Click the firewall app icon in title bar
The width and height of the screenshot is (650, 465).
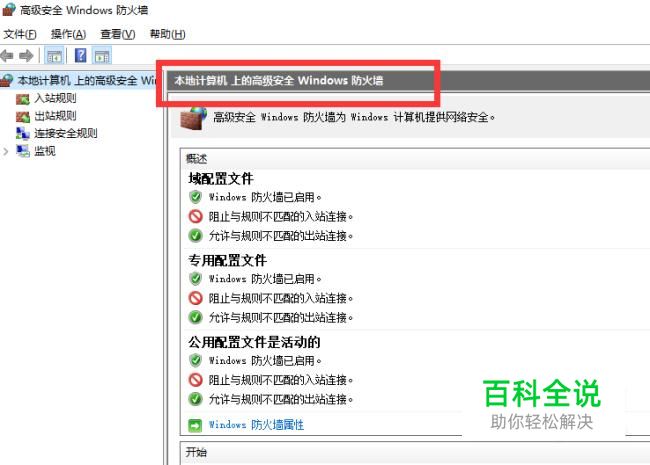pos(9,10)
